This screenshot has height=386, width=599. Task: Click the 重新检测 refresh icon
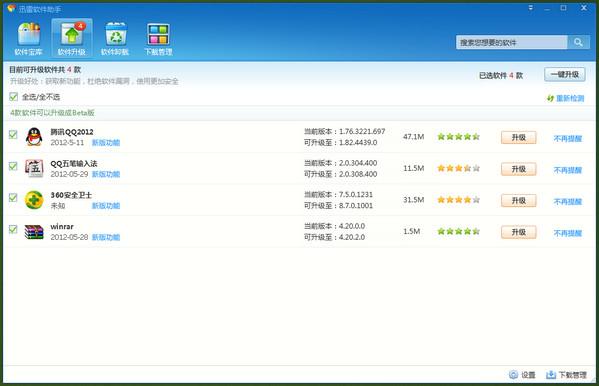coord(550,98)
